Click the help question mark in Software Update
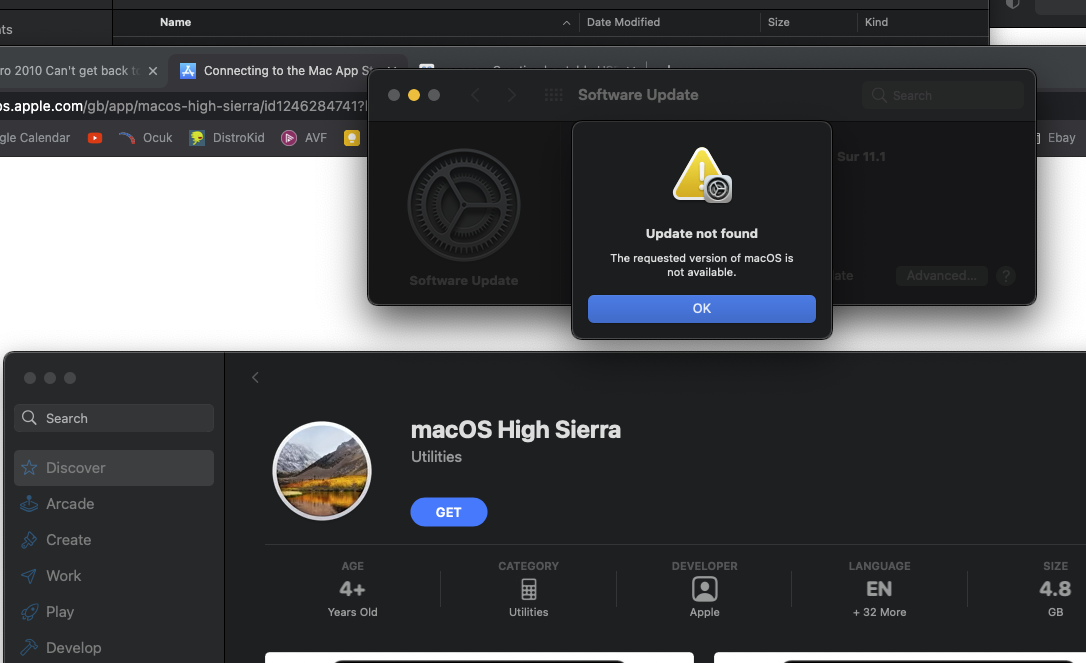Image resolution: width=1086 pixels, height=663 pixels. click(x=1006, y=276)
